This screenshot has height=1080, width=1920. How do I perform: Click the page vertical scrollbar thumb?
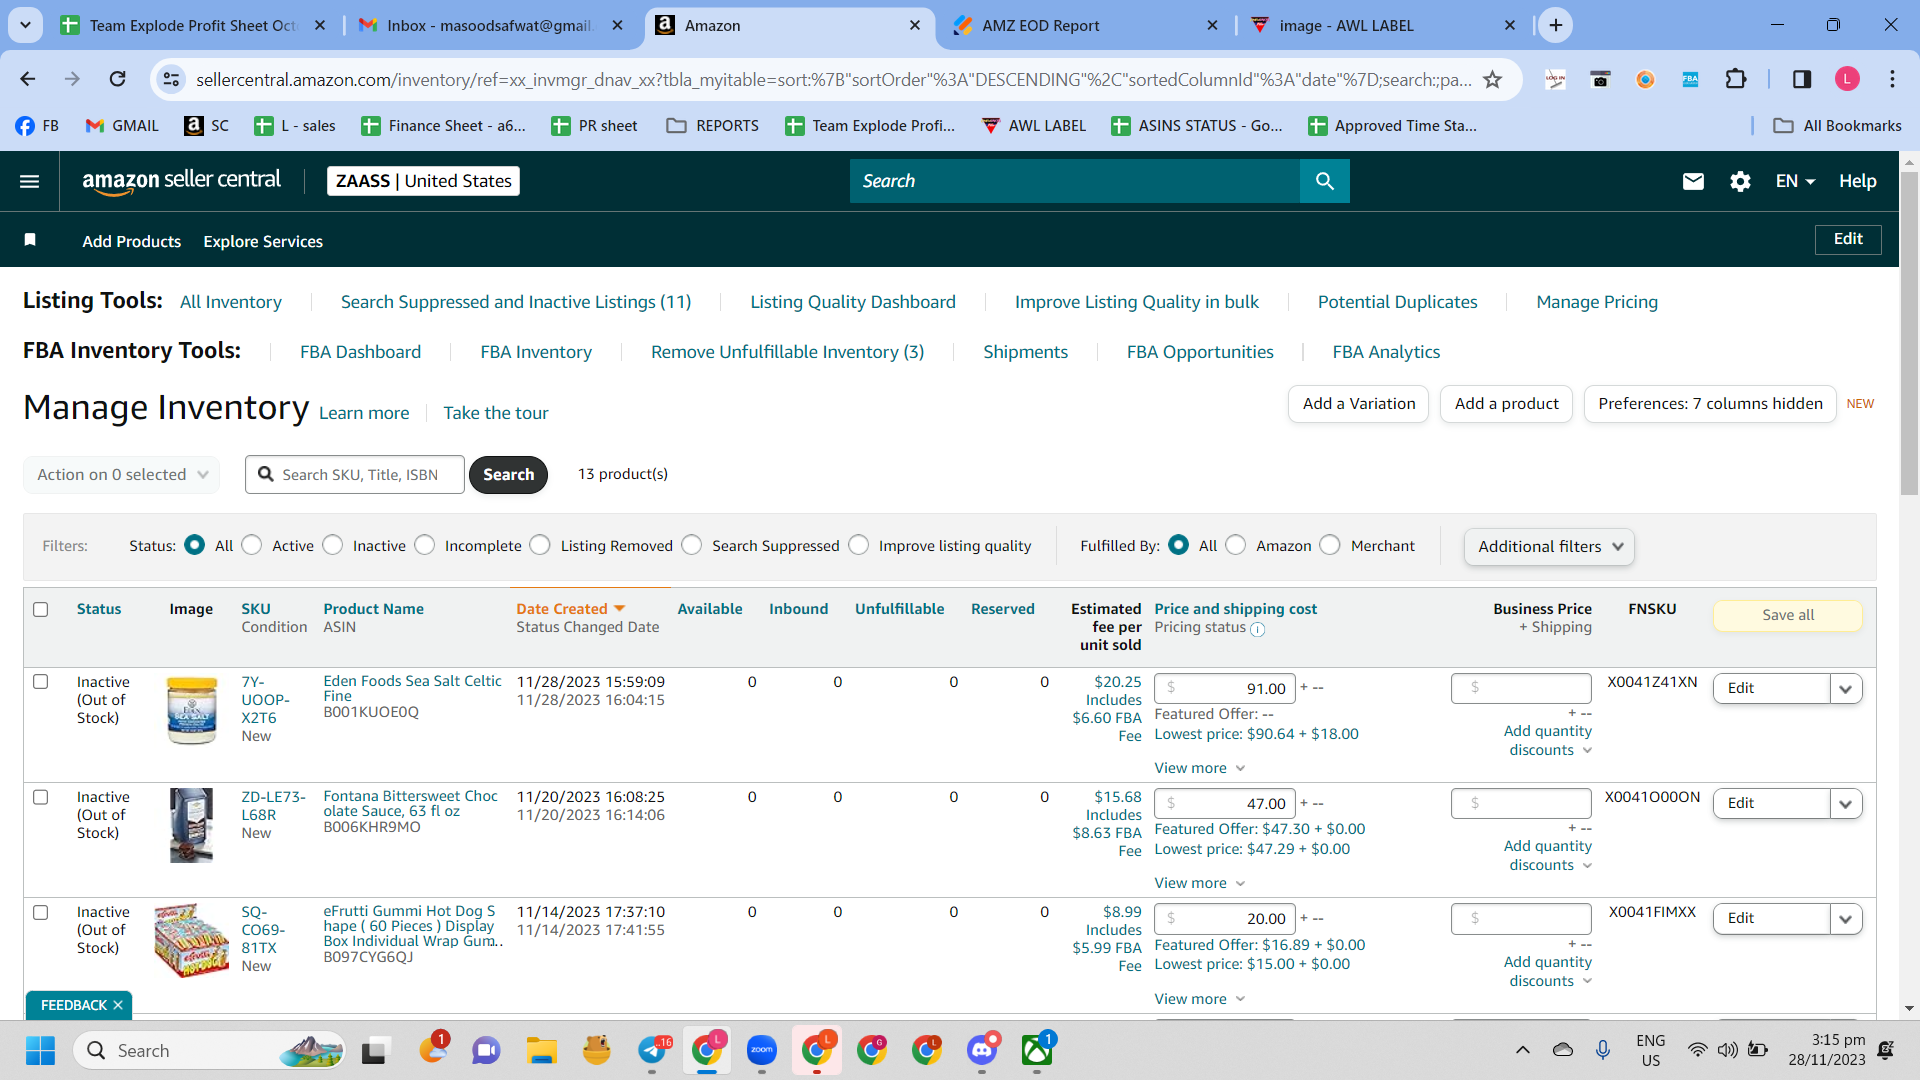(x=1909, y=333)
